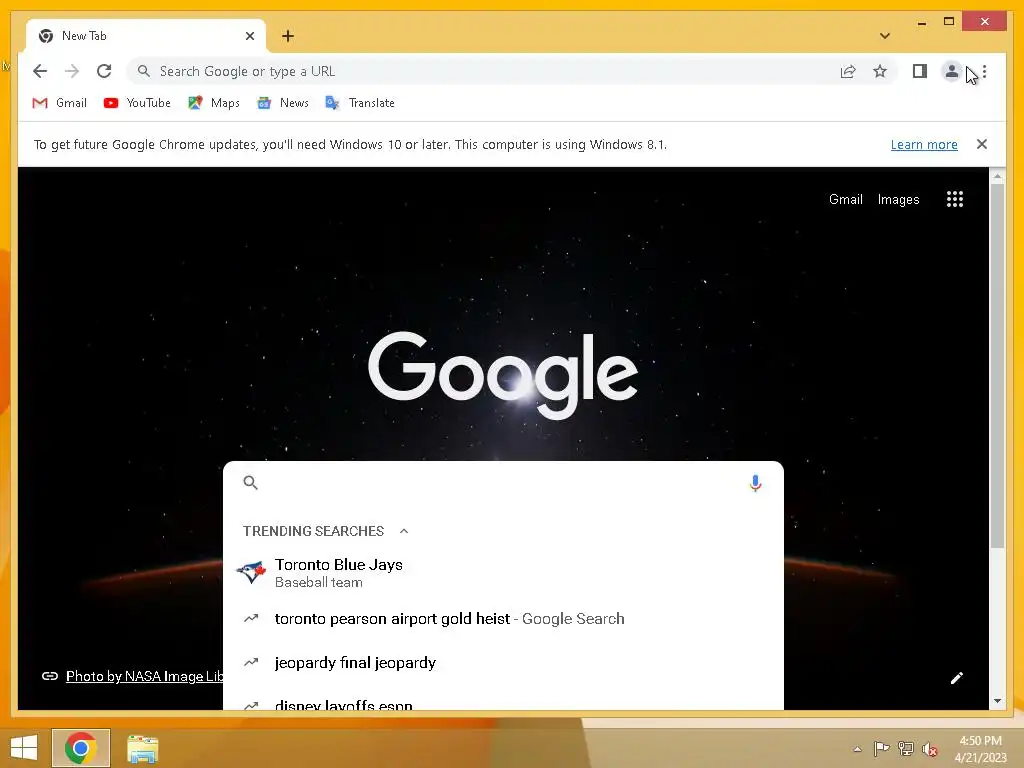Click the page vertical scrollbar
This screenshot has width=1024, height=768.
[997, 366]
